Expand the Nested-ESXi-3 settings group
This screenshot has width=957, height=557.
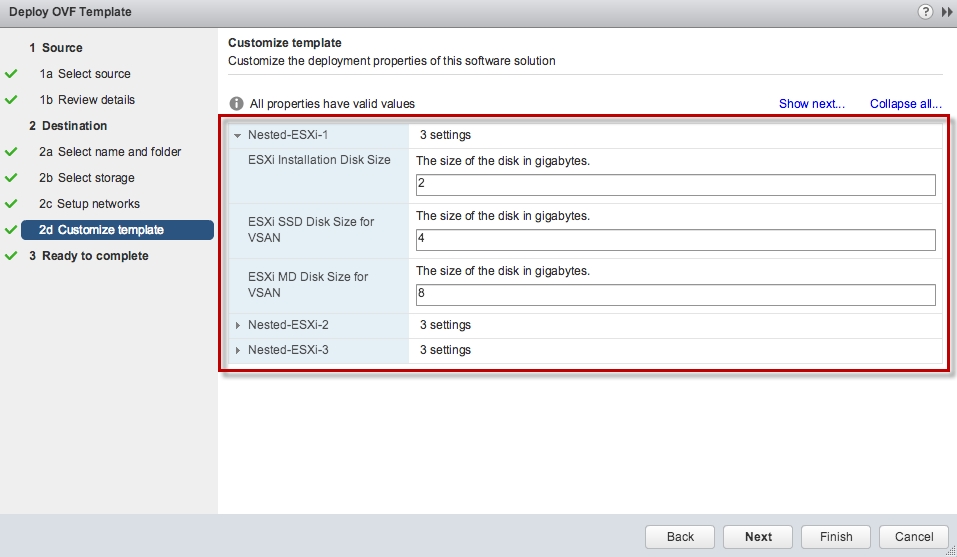[x=237, y=350]
